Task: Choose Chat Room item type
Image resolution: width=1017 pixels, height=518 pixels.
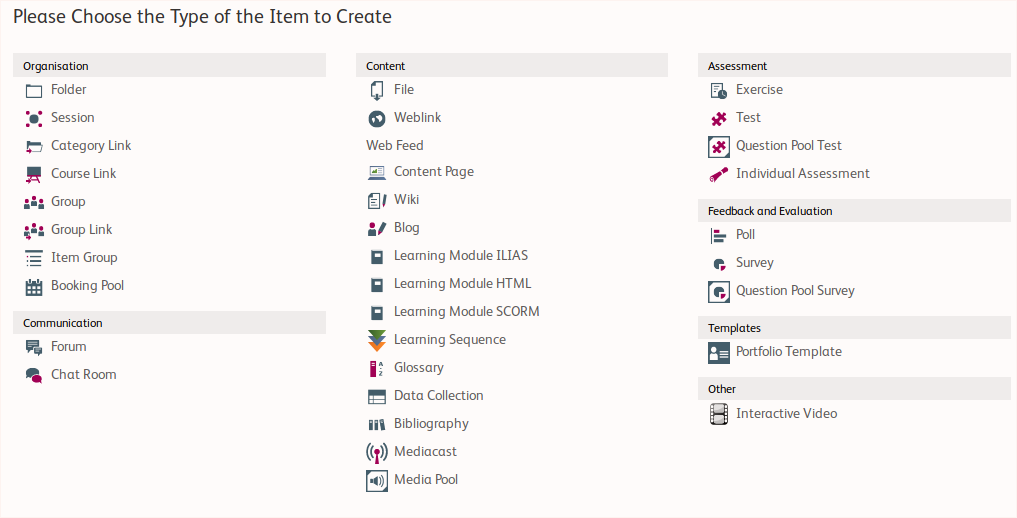Action: 83,375
